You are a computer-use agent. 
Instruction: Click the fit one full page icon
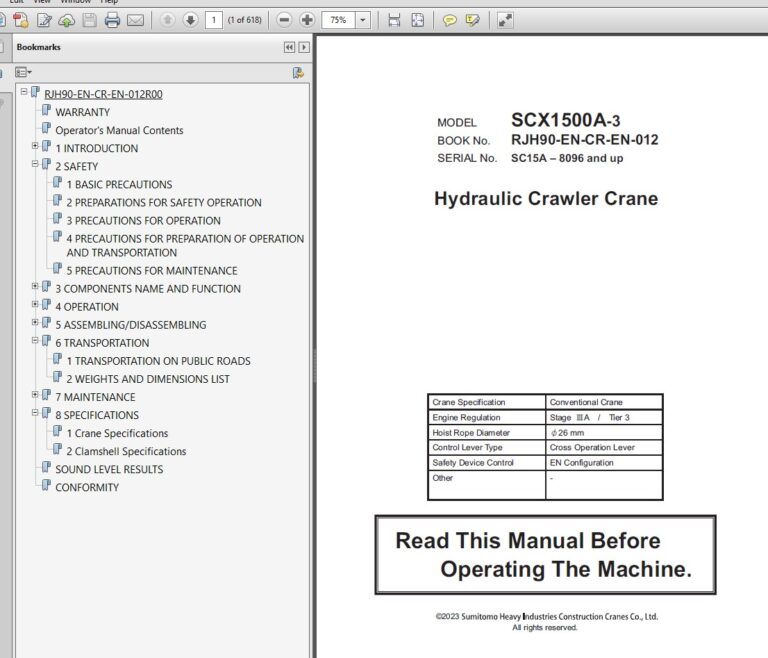[417, 20]
